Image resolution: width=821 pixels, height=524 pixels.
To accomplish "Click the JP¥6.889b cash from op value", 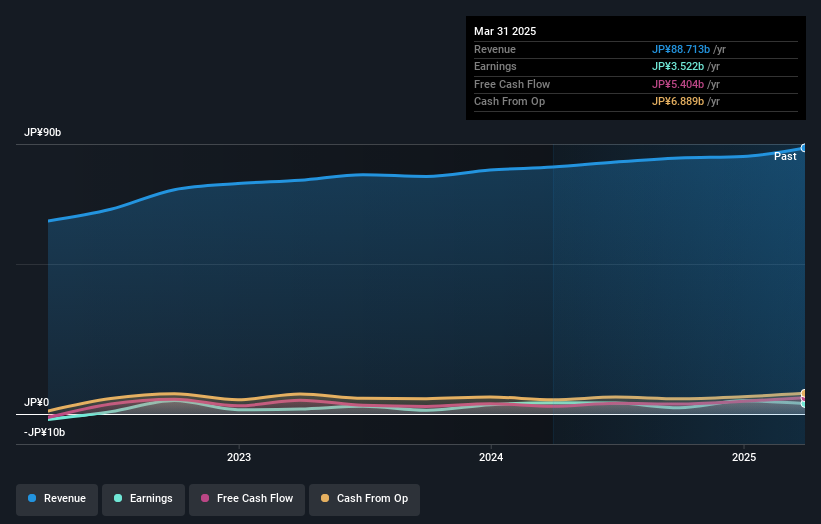I will coord(678,102).
